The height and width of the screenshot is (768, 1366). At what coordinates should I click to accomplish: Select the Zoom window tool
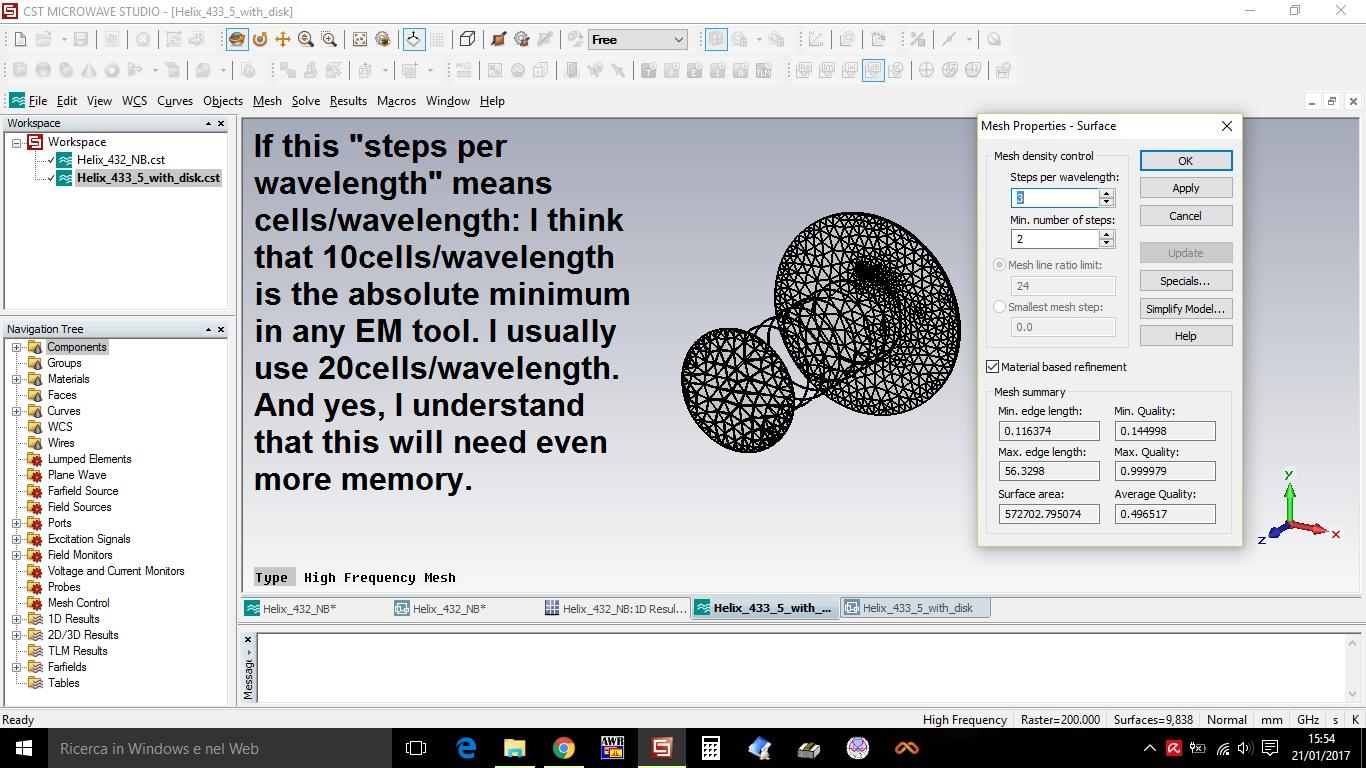[329, 40]
